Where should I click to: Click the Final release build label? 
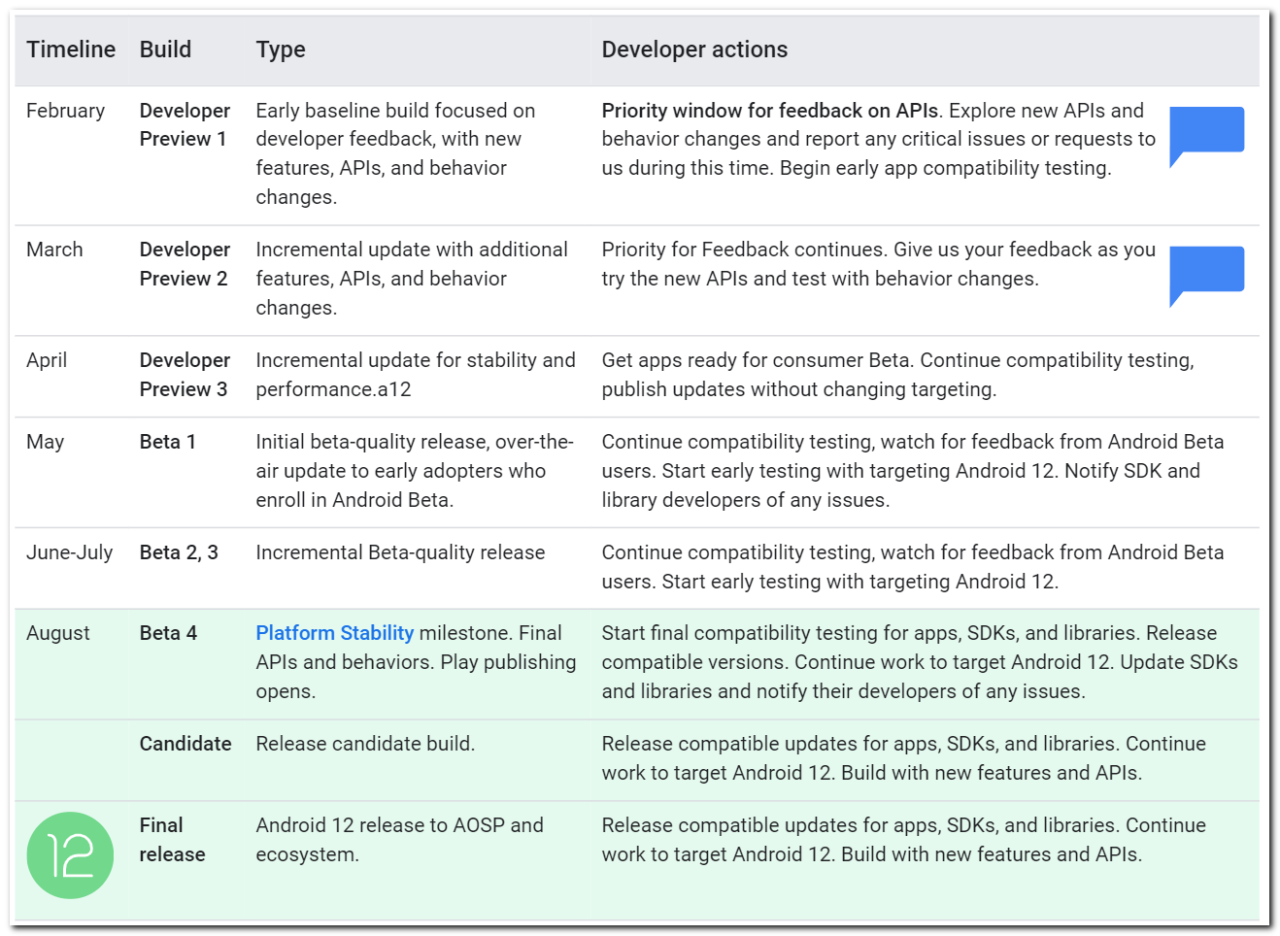tap(173, 840)
